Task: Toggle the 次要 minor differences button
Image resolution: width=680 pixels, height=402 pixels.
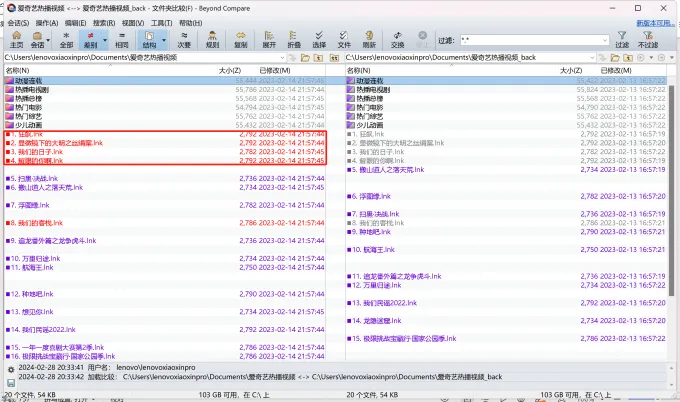Action: (184, 39)
